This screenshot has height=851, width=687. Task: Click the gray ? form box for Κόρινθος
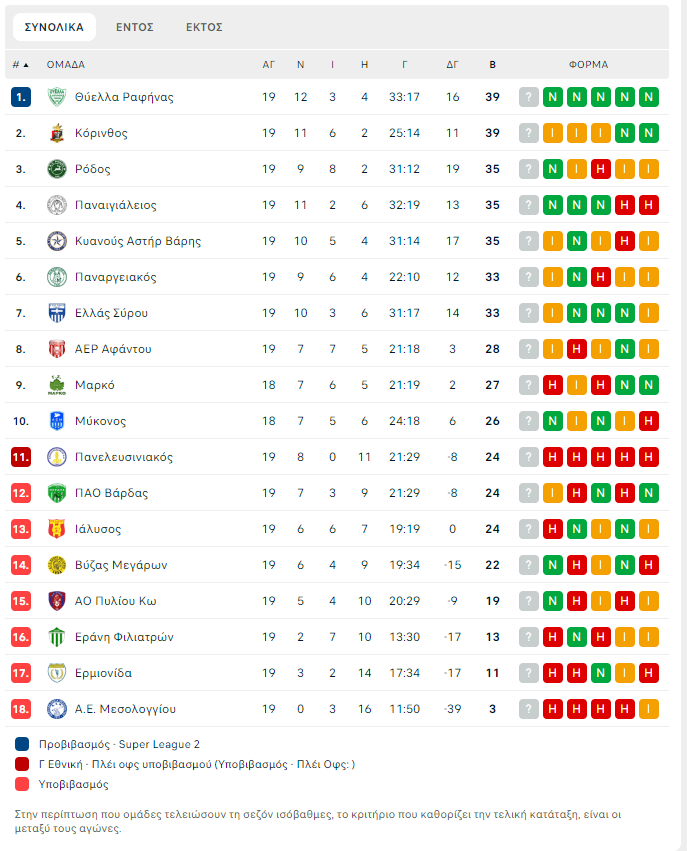pyautogui.click(x=529, y=133)
